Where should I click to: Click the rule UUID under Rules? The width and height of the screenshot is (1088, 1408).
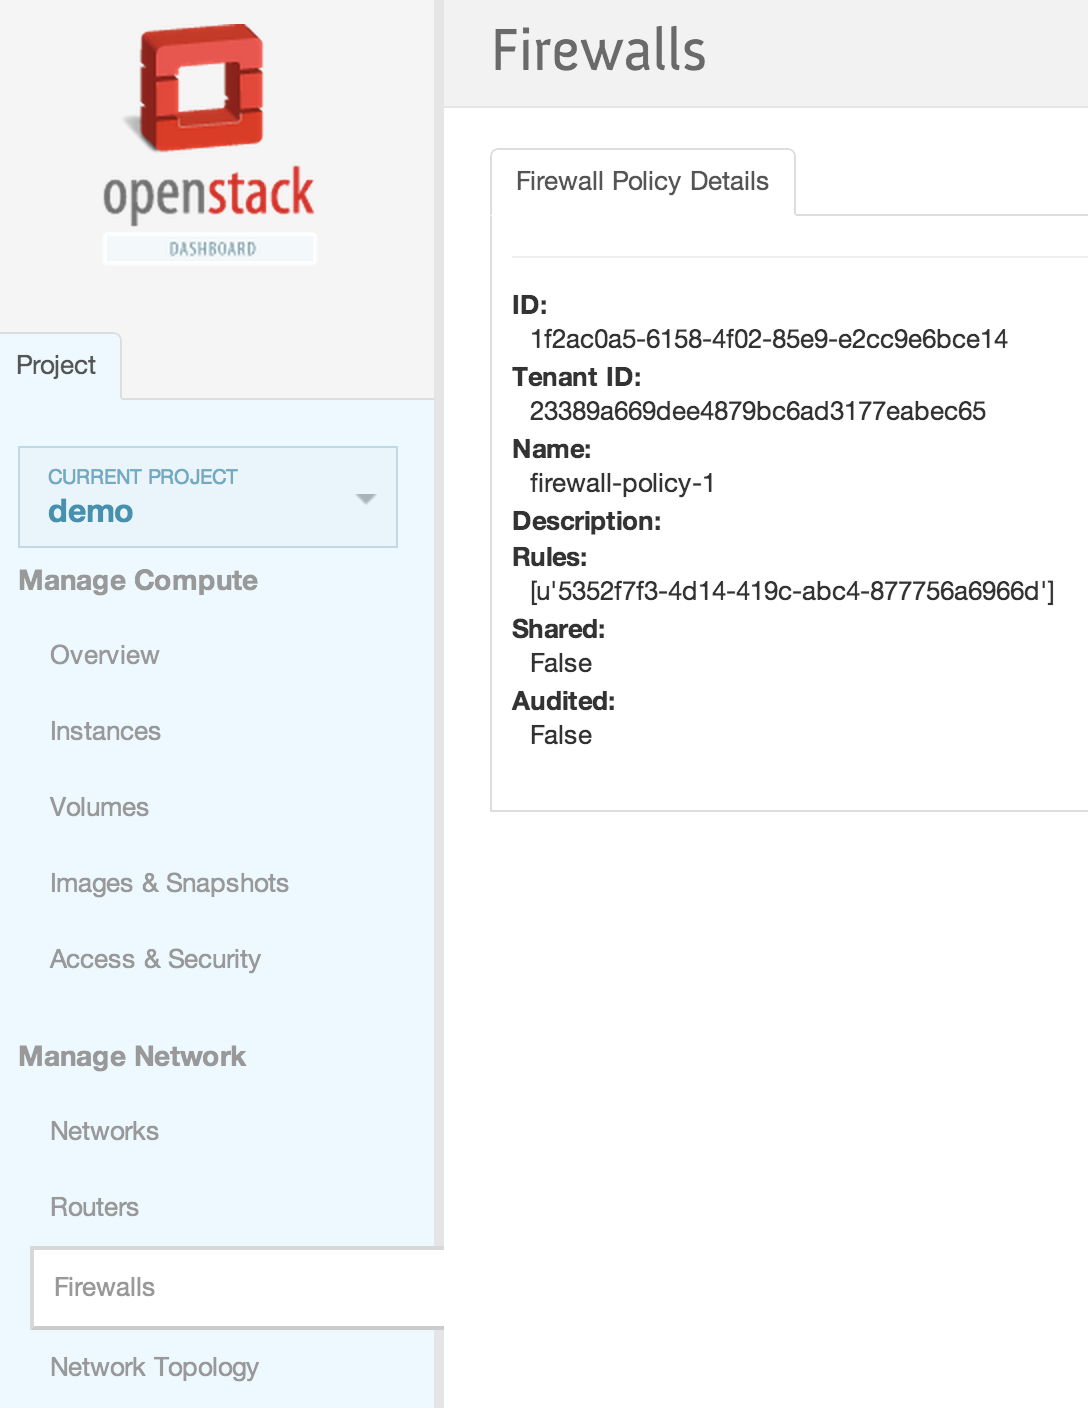click(791, 592)
